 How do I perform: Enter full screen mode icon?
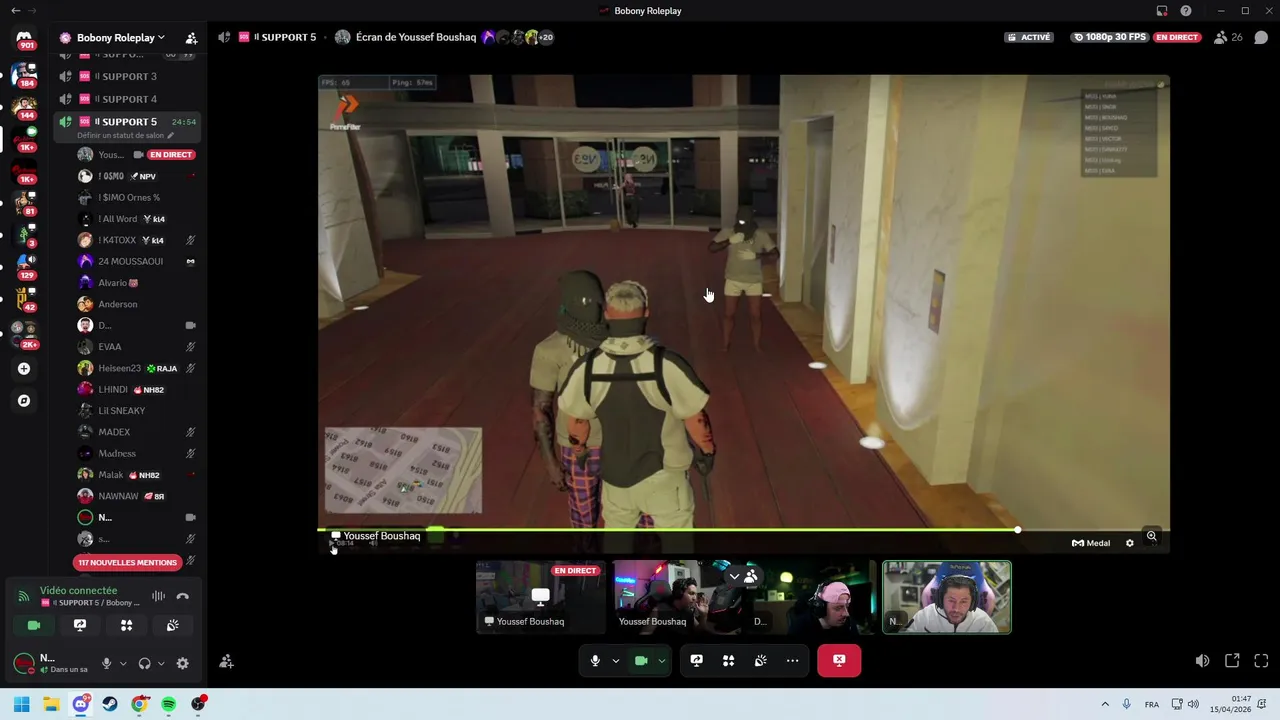(1261, 661)
